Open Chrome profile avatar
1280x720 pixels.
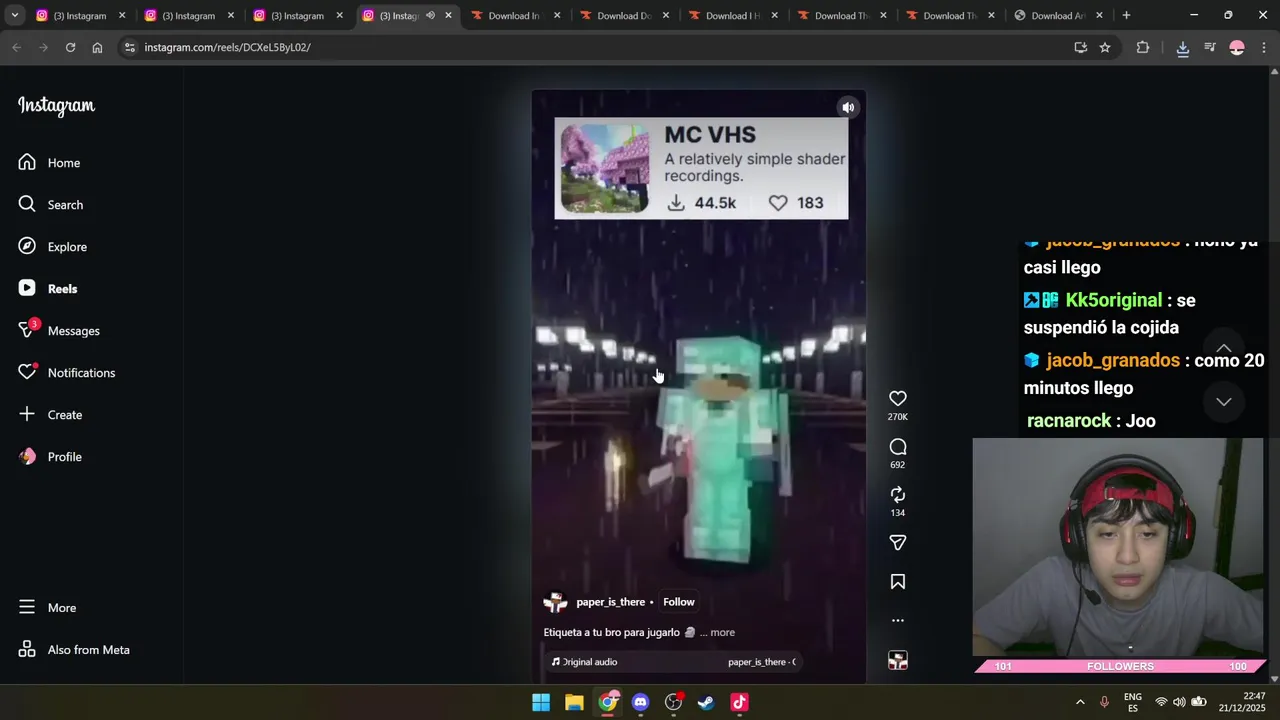click(x=1237, y=47)
